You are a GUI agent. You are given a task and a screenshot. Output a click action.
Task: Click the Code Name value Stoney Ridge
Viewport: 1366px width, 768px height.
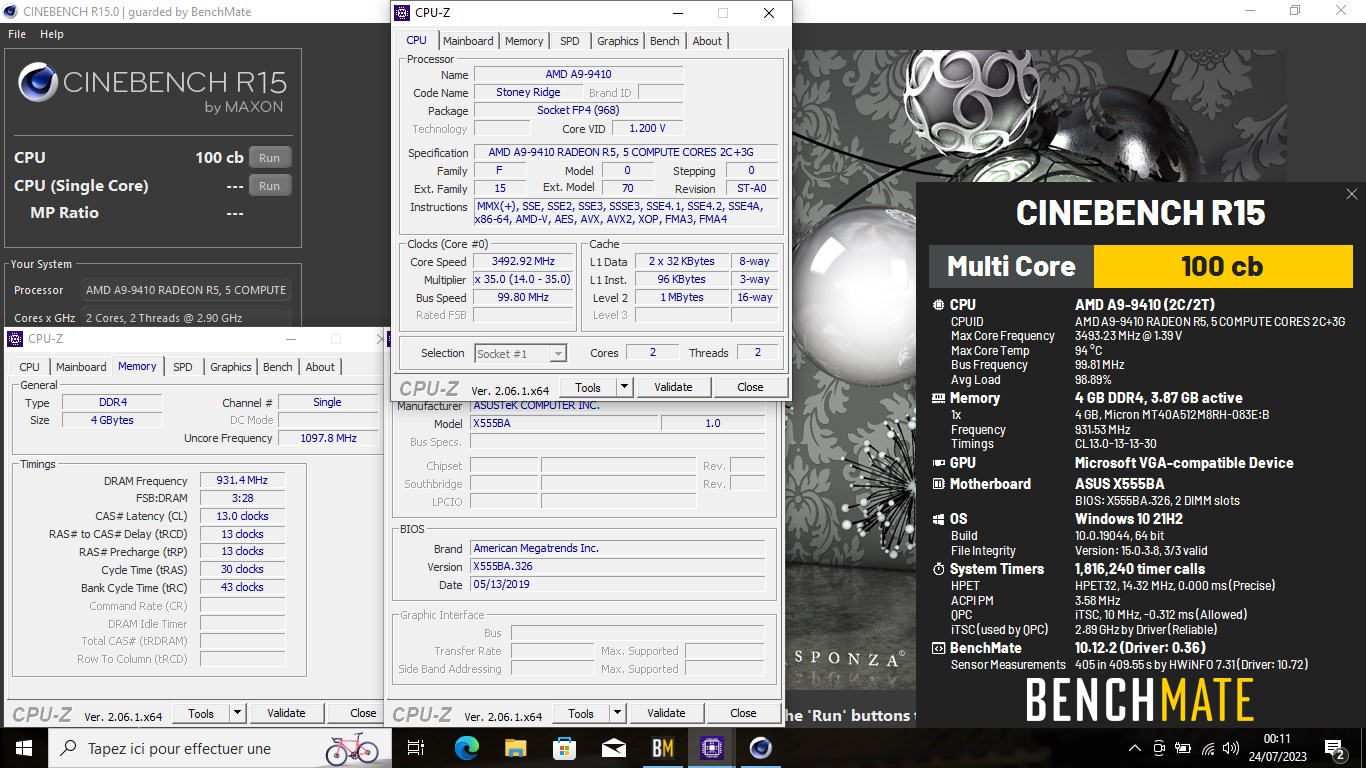click(x=528, y=92)
